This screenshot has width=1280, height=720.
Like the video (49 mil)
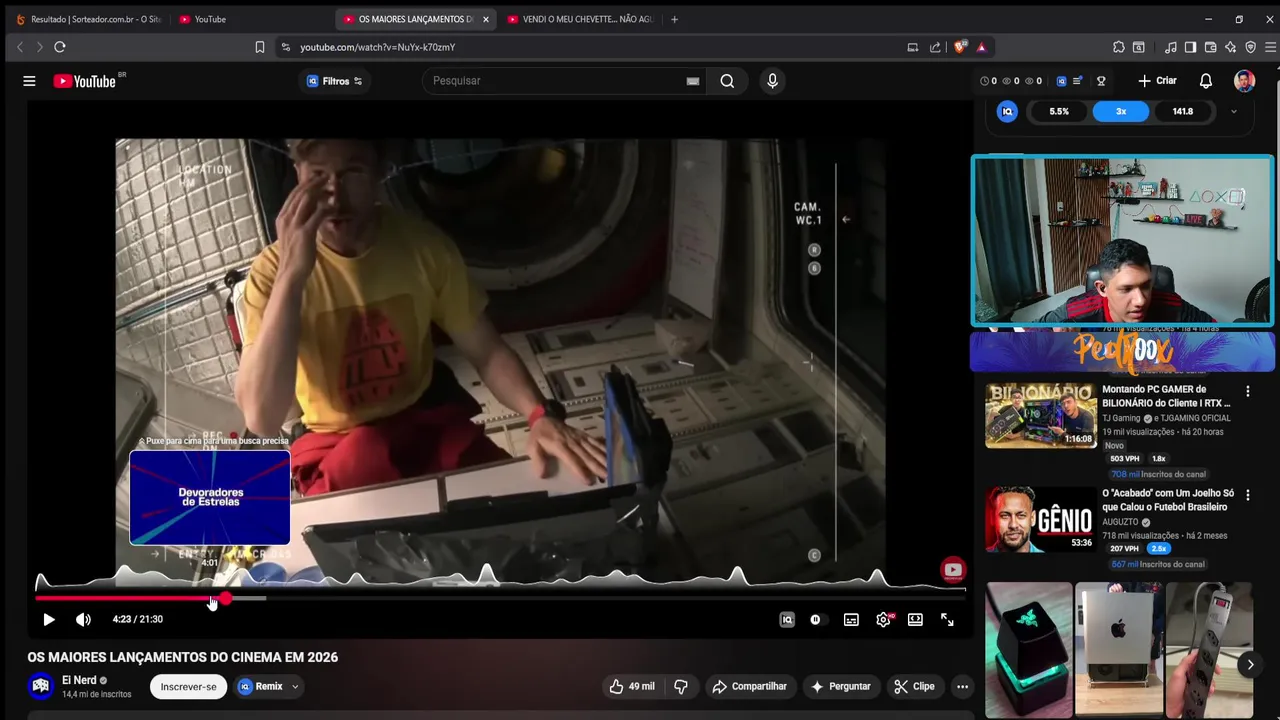[632, 687]
